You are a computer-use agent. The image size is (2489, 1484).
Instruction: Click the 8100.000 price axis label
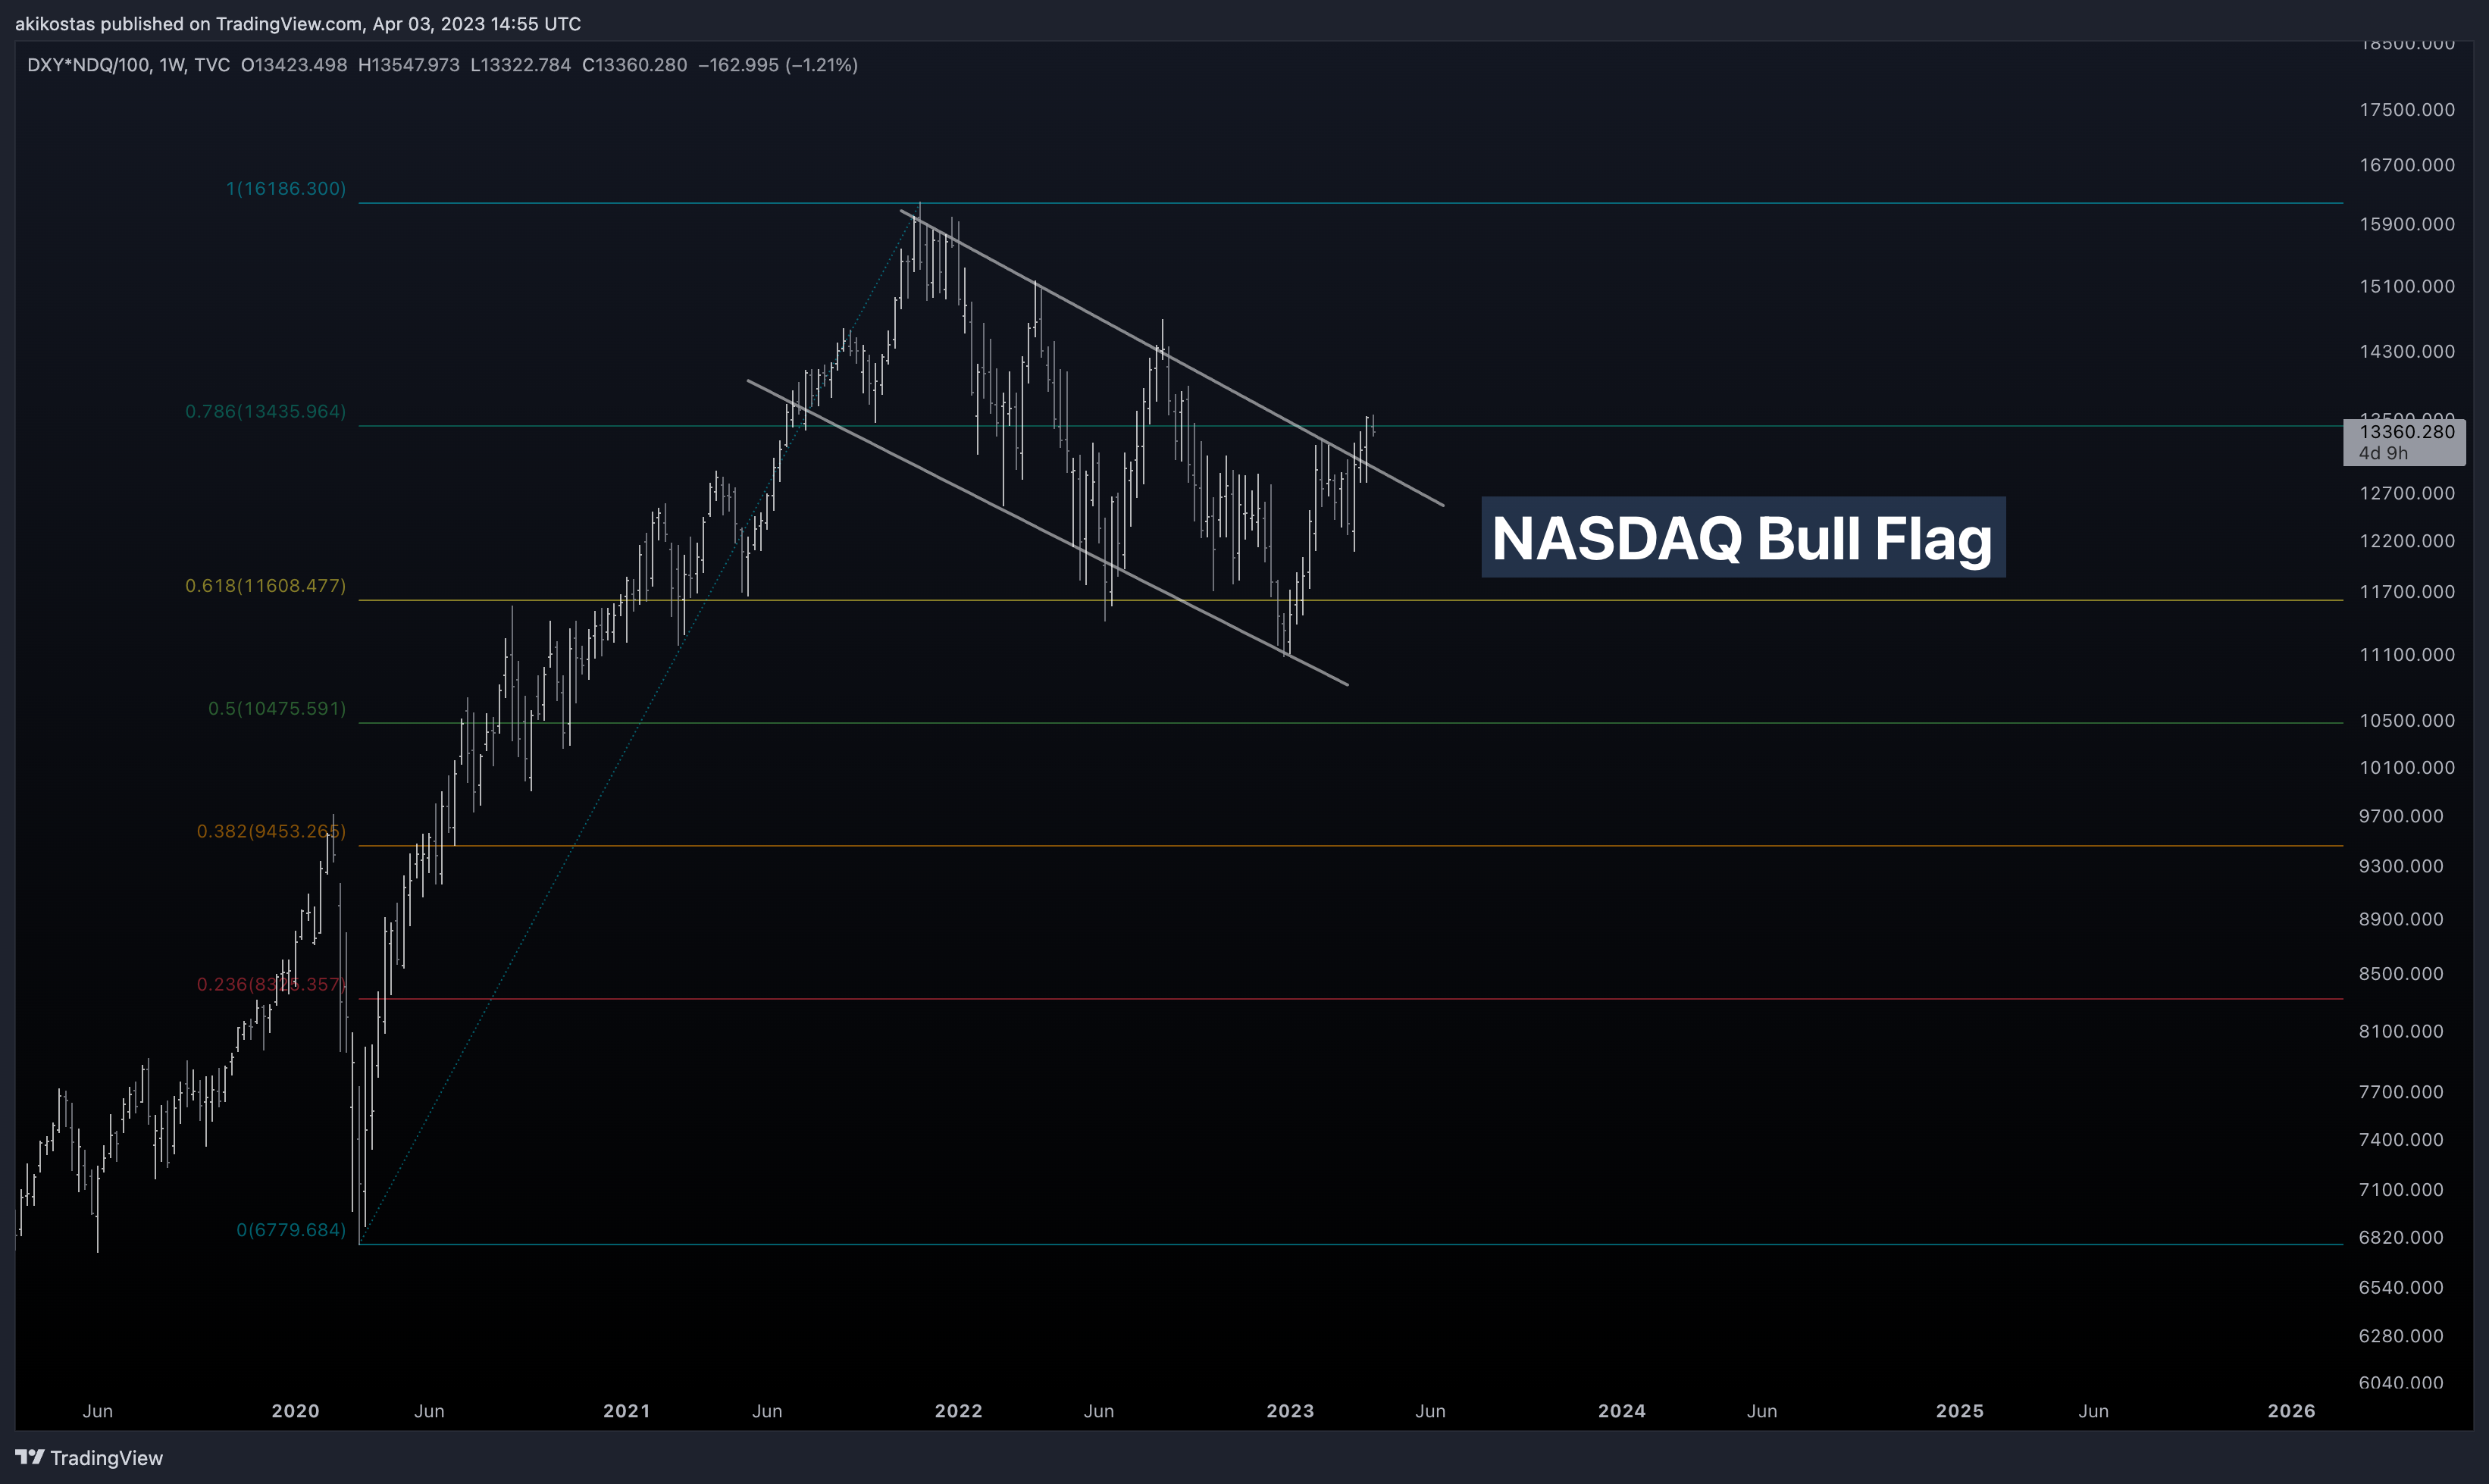[2401, 1031]
